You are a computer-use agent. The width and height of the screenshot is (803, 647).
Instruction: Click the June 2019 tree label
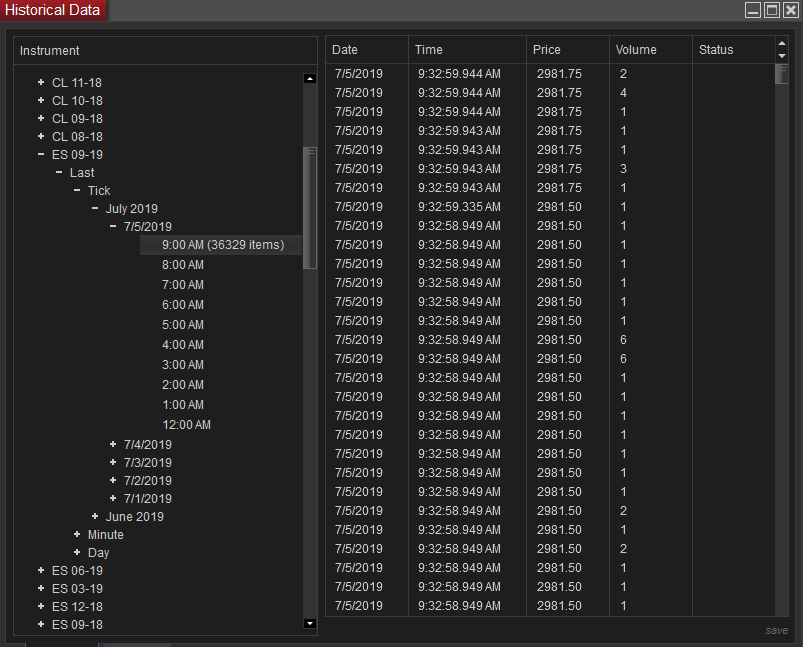coord(135,516)
